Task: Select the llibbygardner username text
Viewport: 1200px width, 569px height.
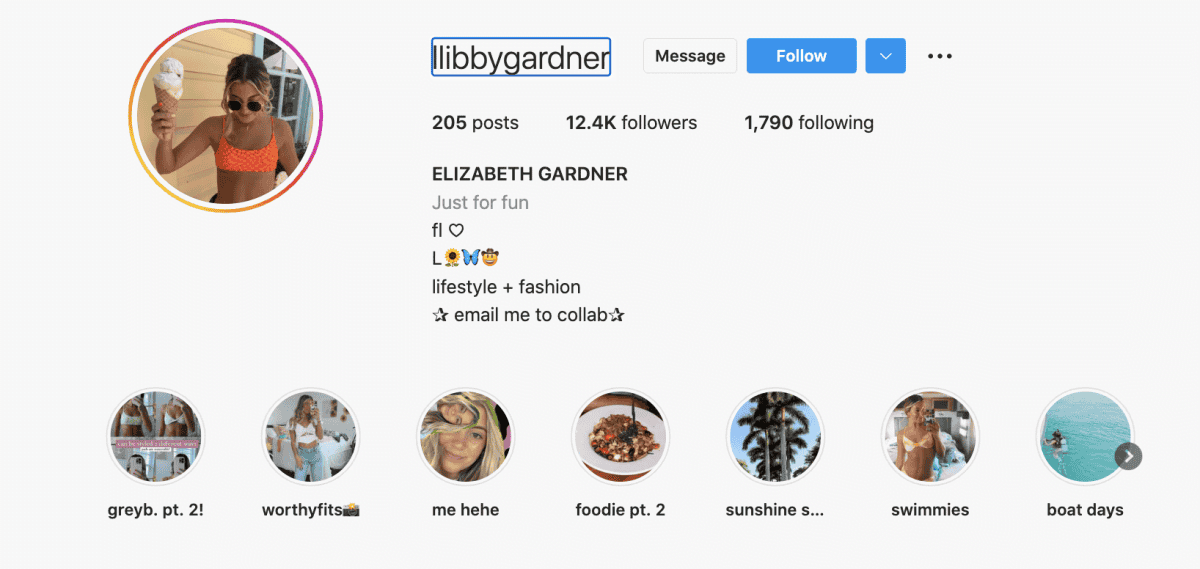Action: pyautogui.click(x=520, y=57)
